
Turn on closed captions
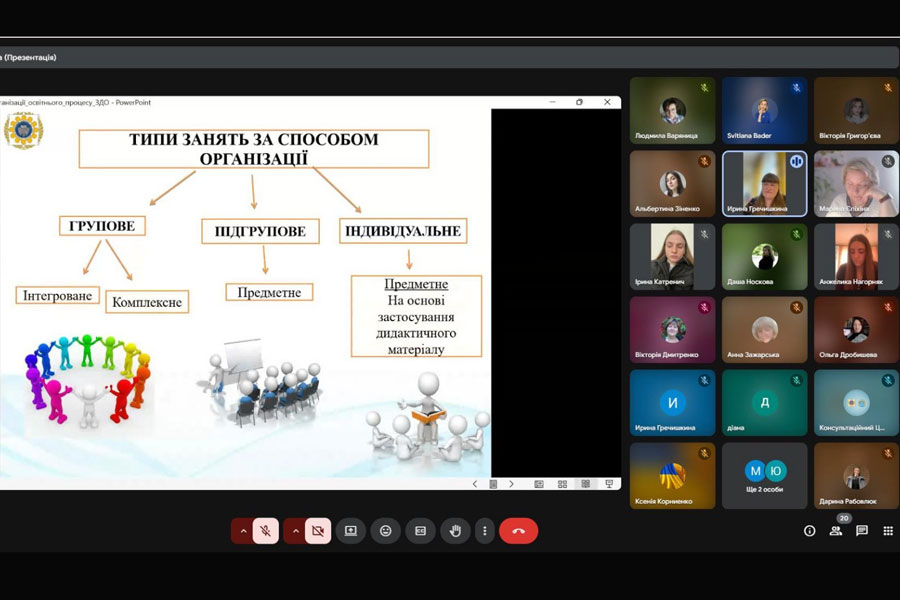(x=421, y=531)
